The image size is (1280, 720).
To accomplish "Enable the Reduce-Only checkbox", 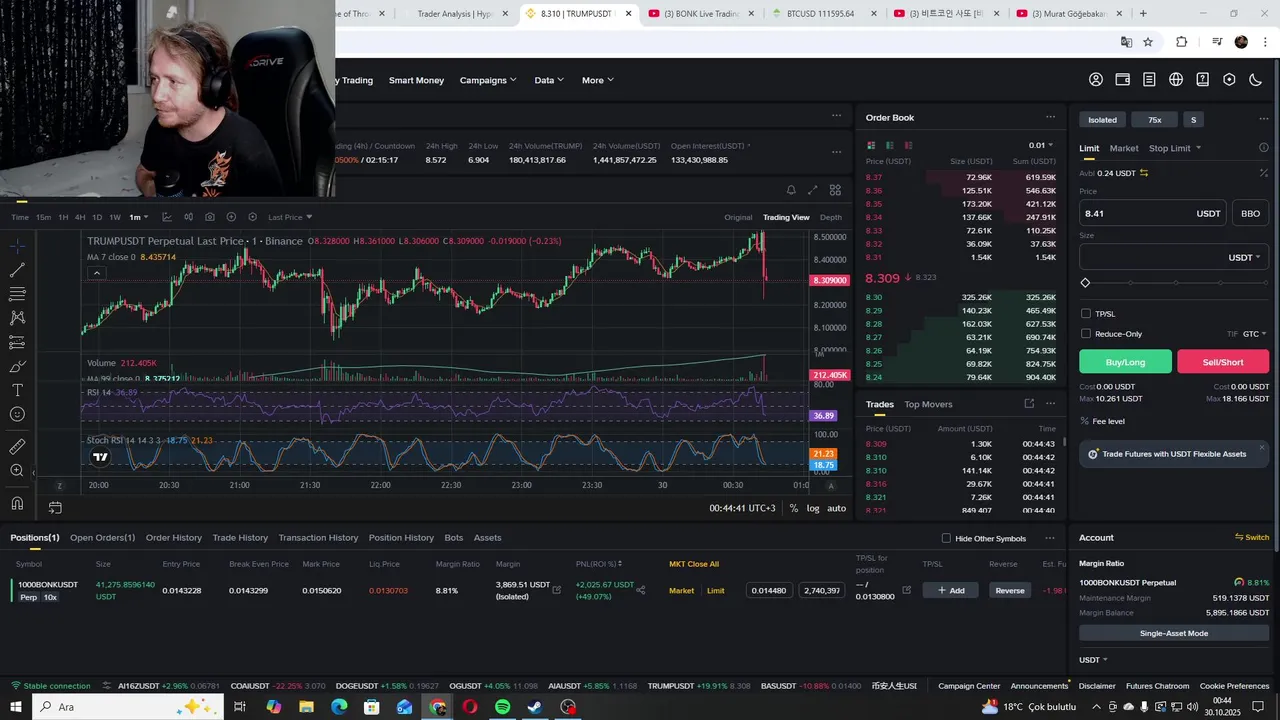I will click(1086, 334).
